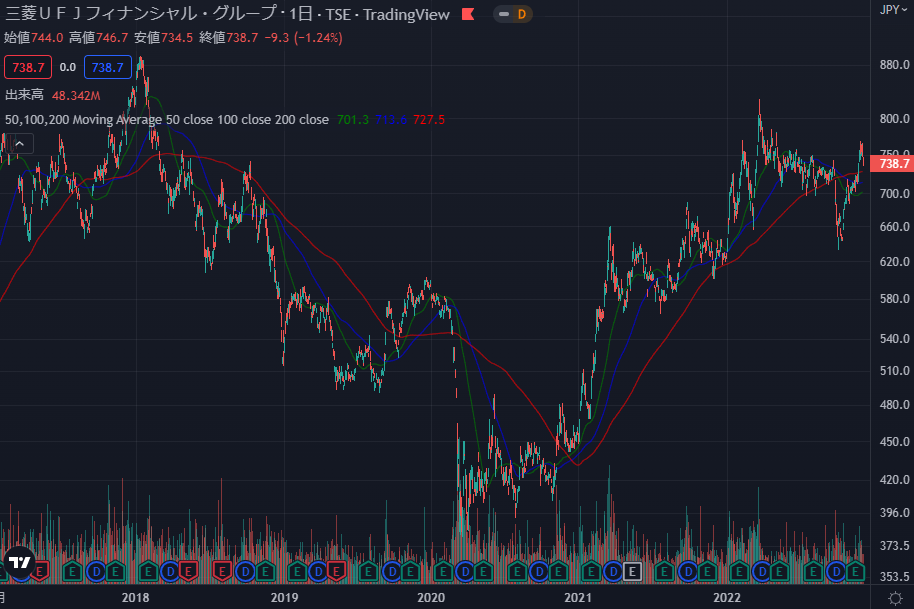914x609 pixels.
Task: Click the first D dividend marker after 2018
Action: point(170,571)
